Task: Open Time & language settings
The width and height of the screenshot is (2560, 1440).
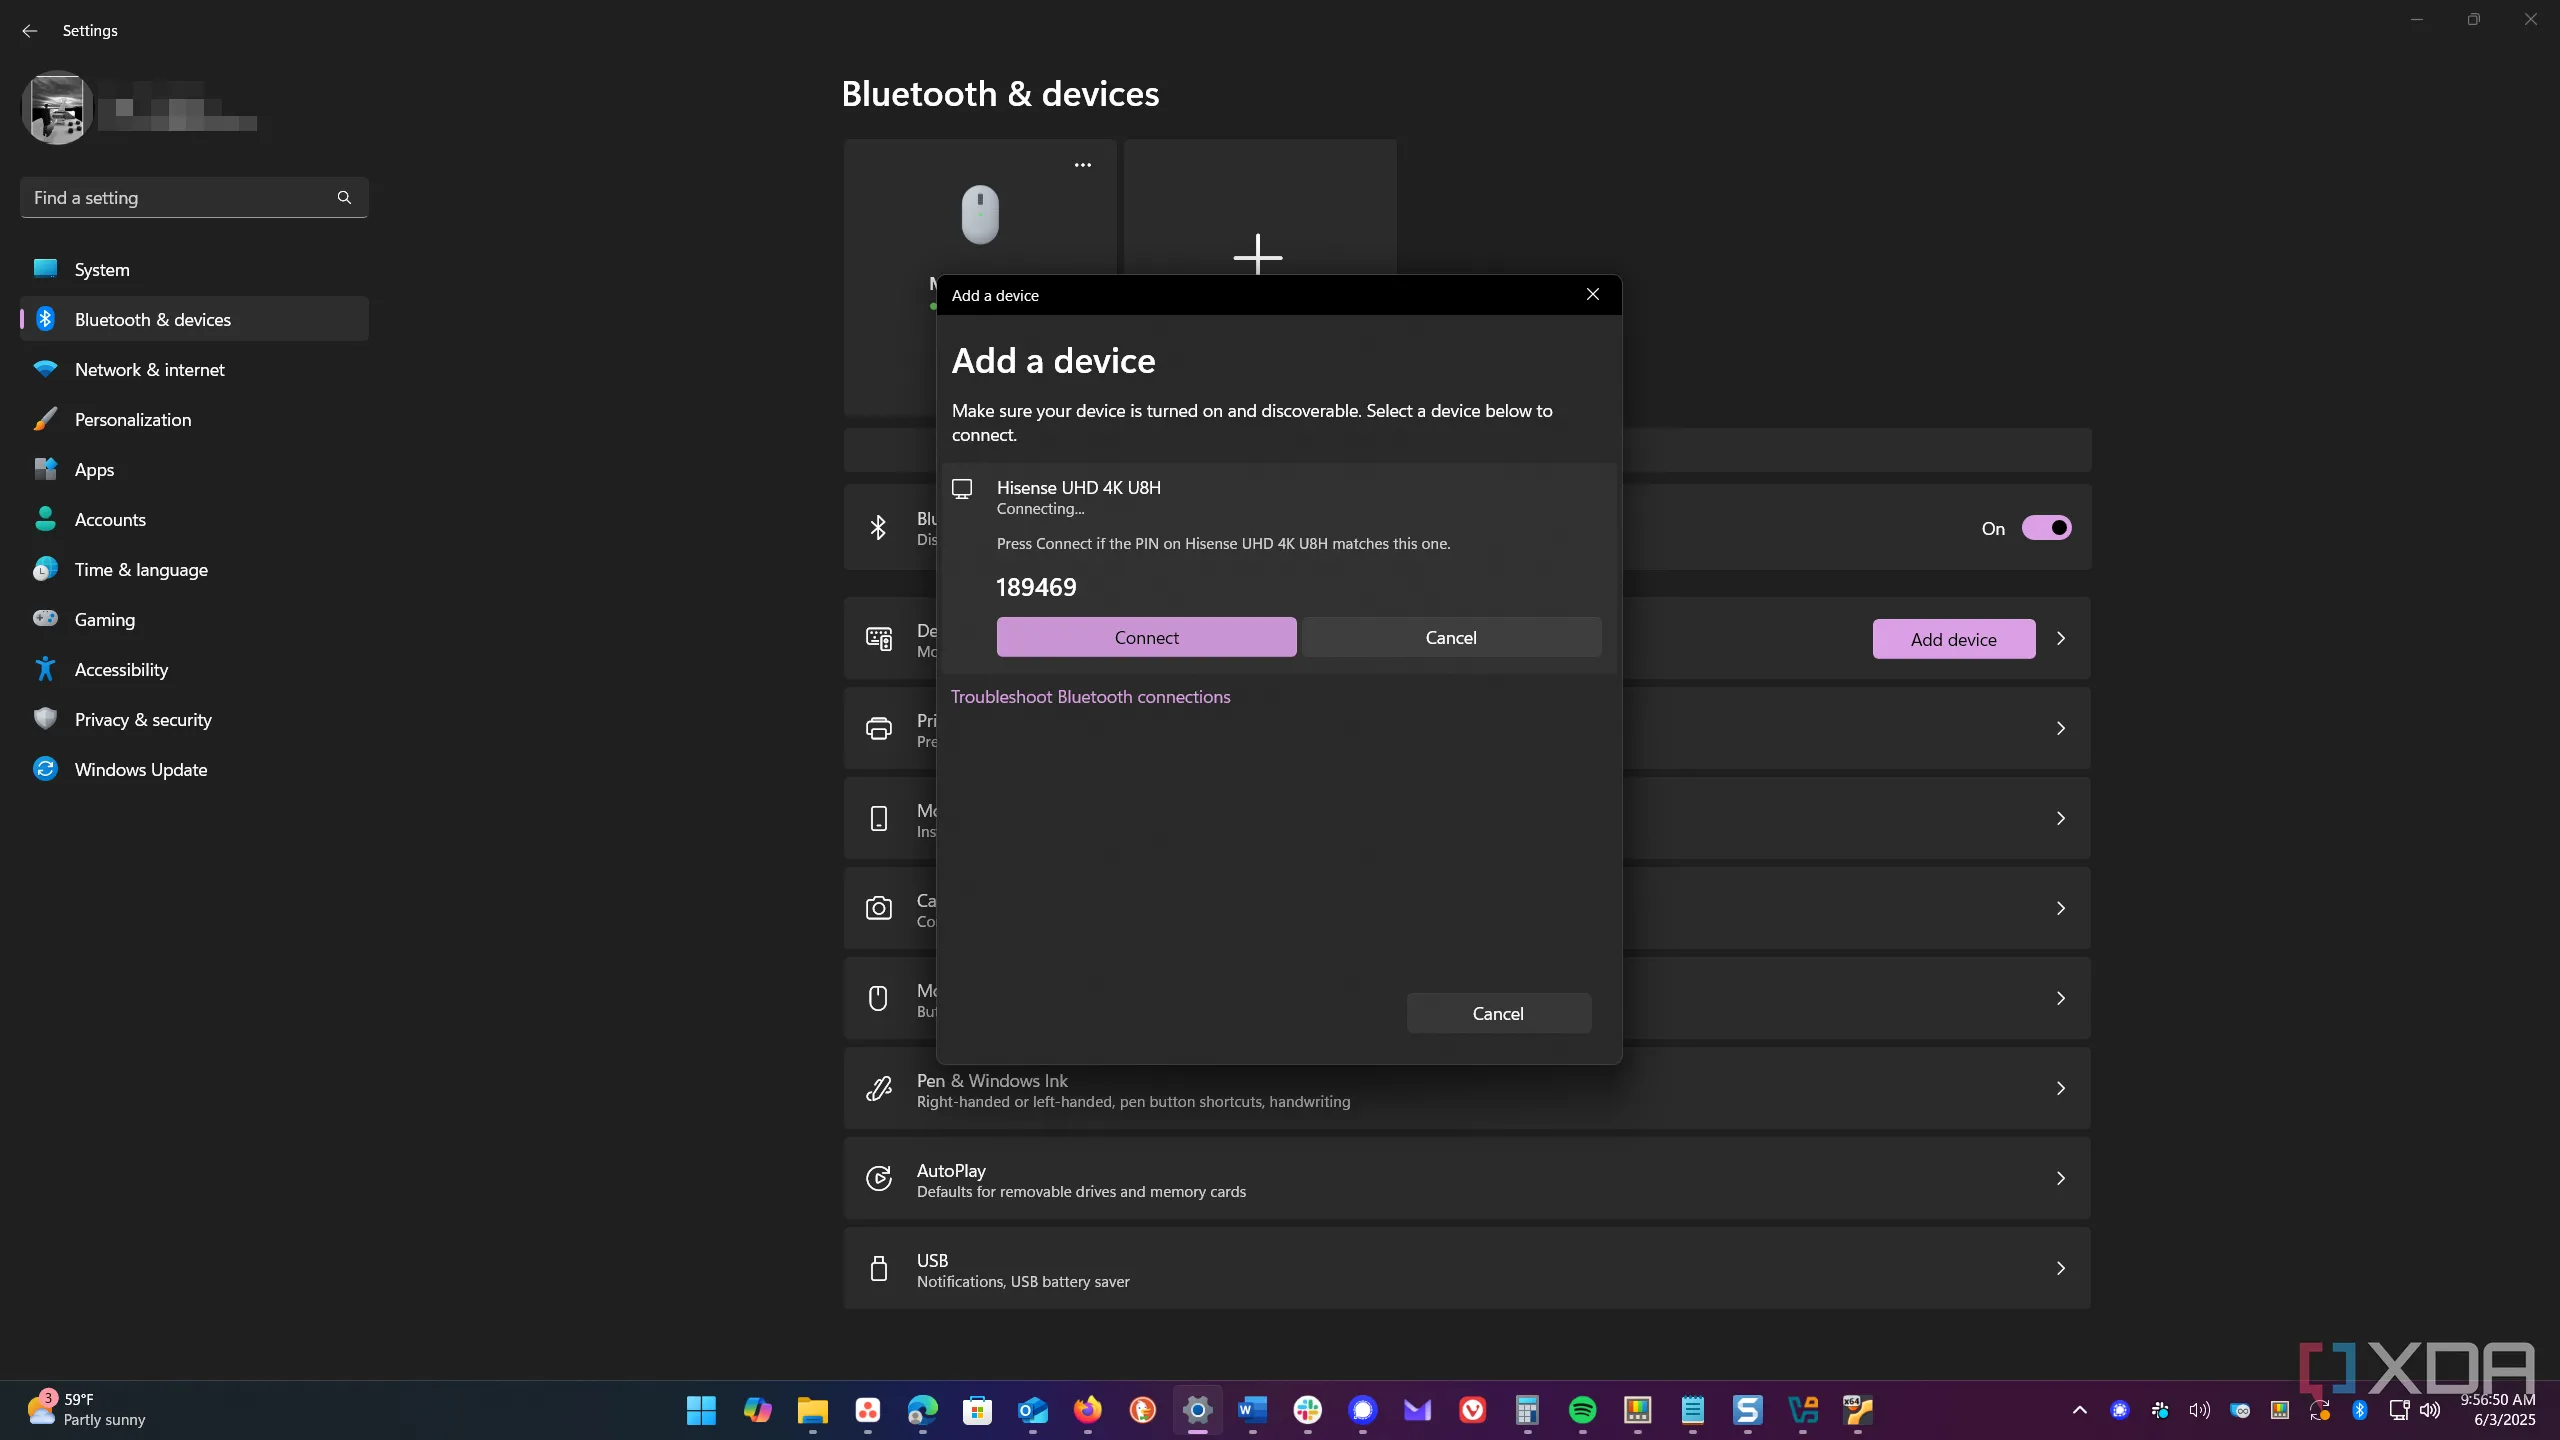Action: pyautogui.click(x=194, y=569)
